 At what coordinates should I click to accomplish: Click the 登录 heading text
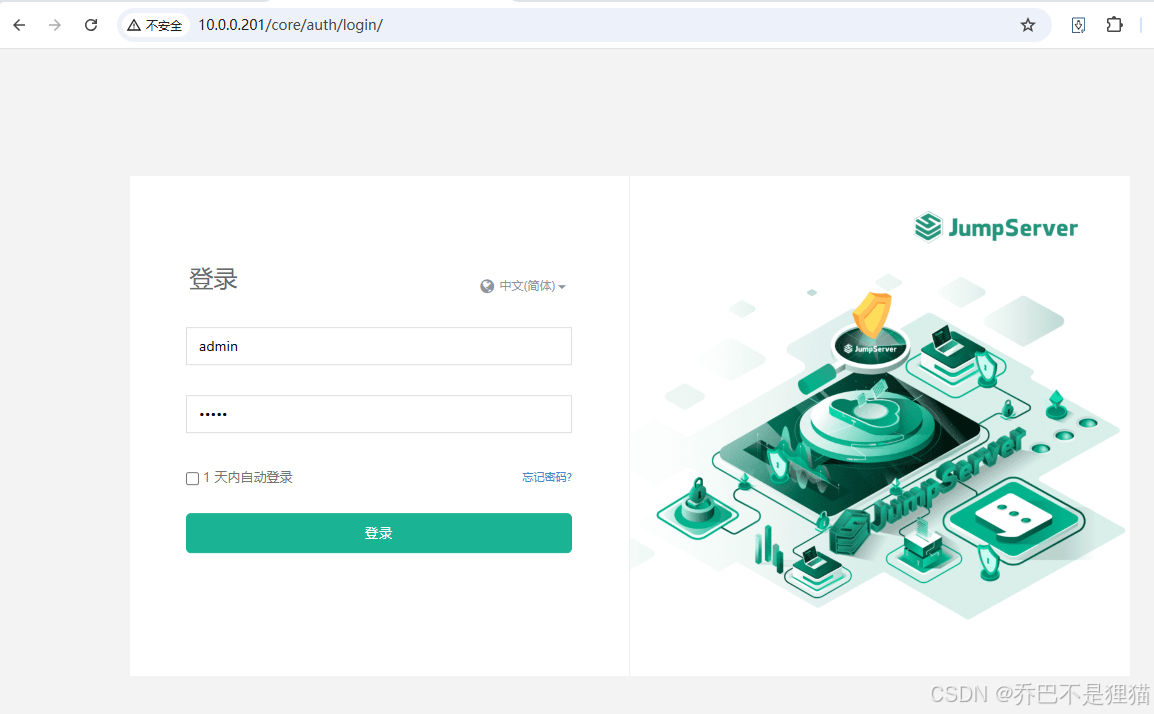[x=213, y=279]
